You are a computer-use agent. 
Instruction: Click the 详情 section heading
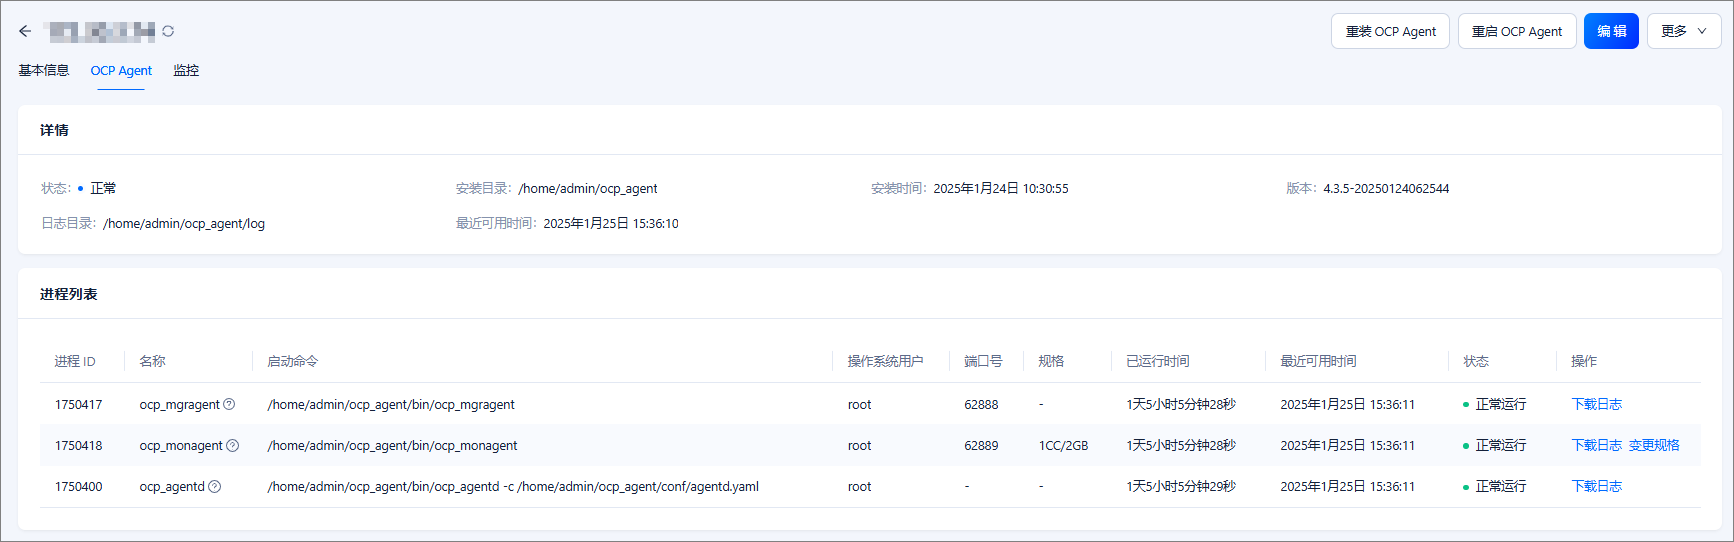tap(54, 130)
